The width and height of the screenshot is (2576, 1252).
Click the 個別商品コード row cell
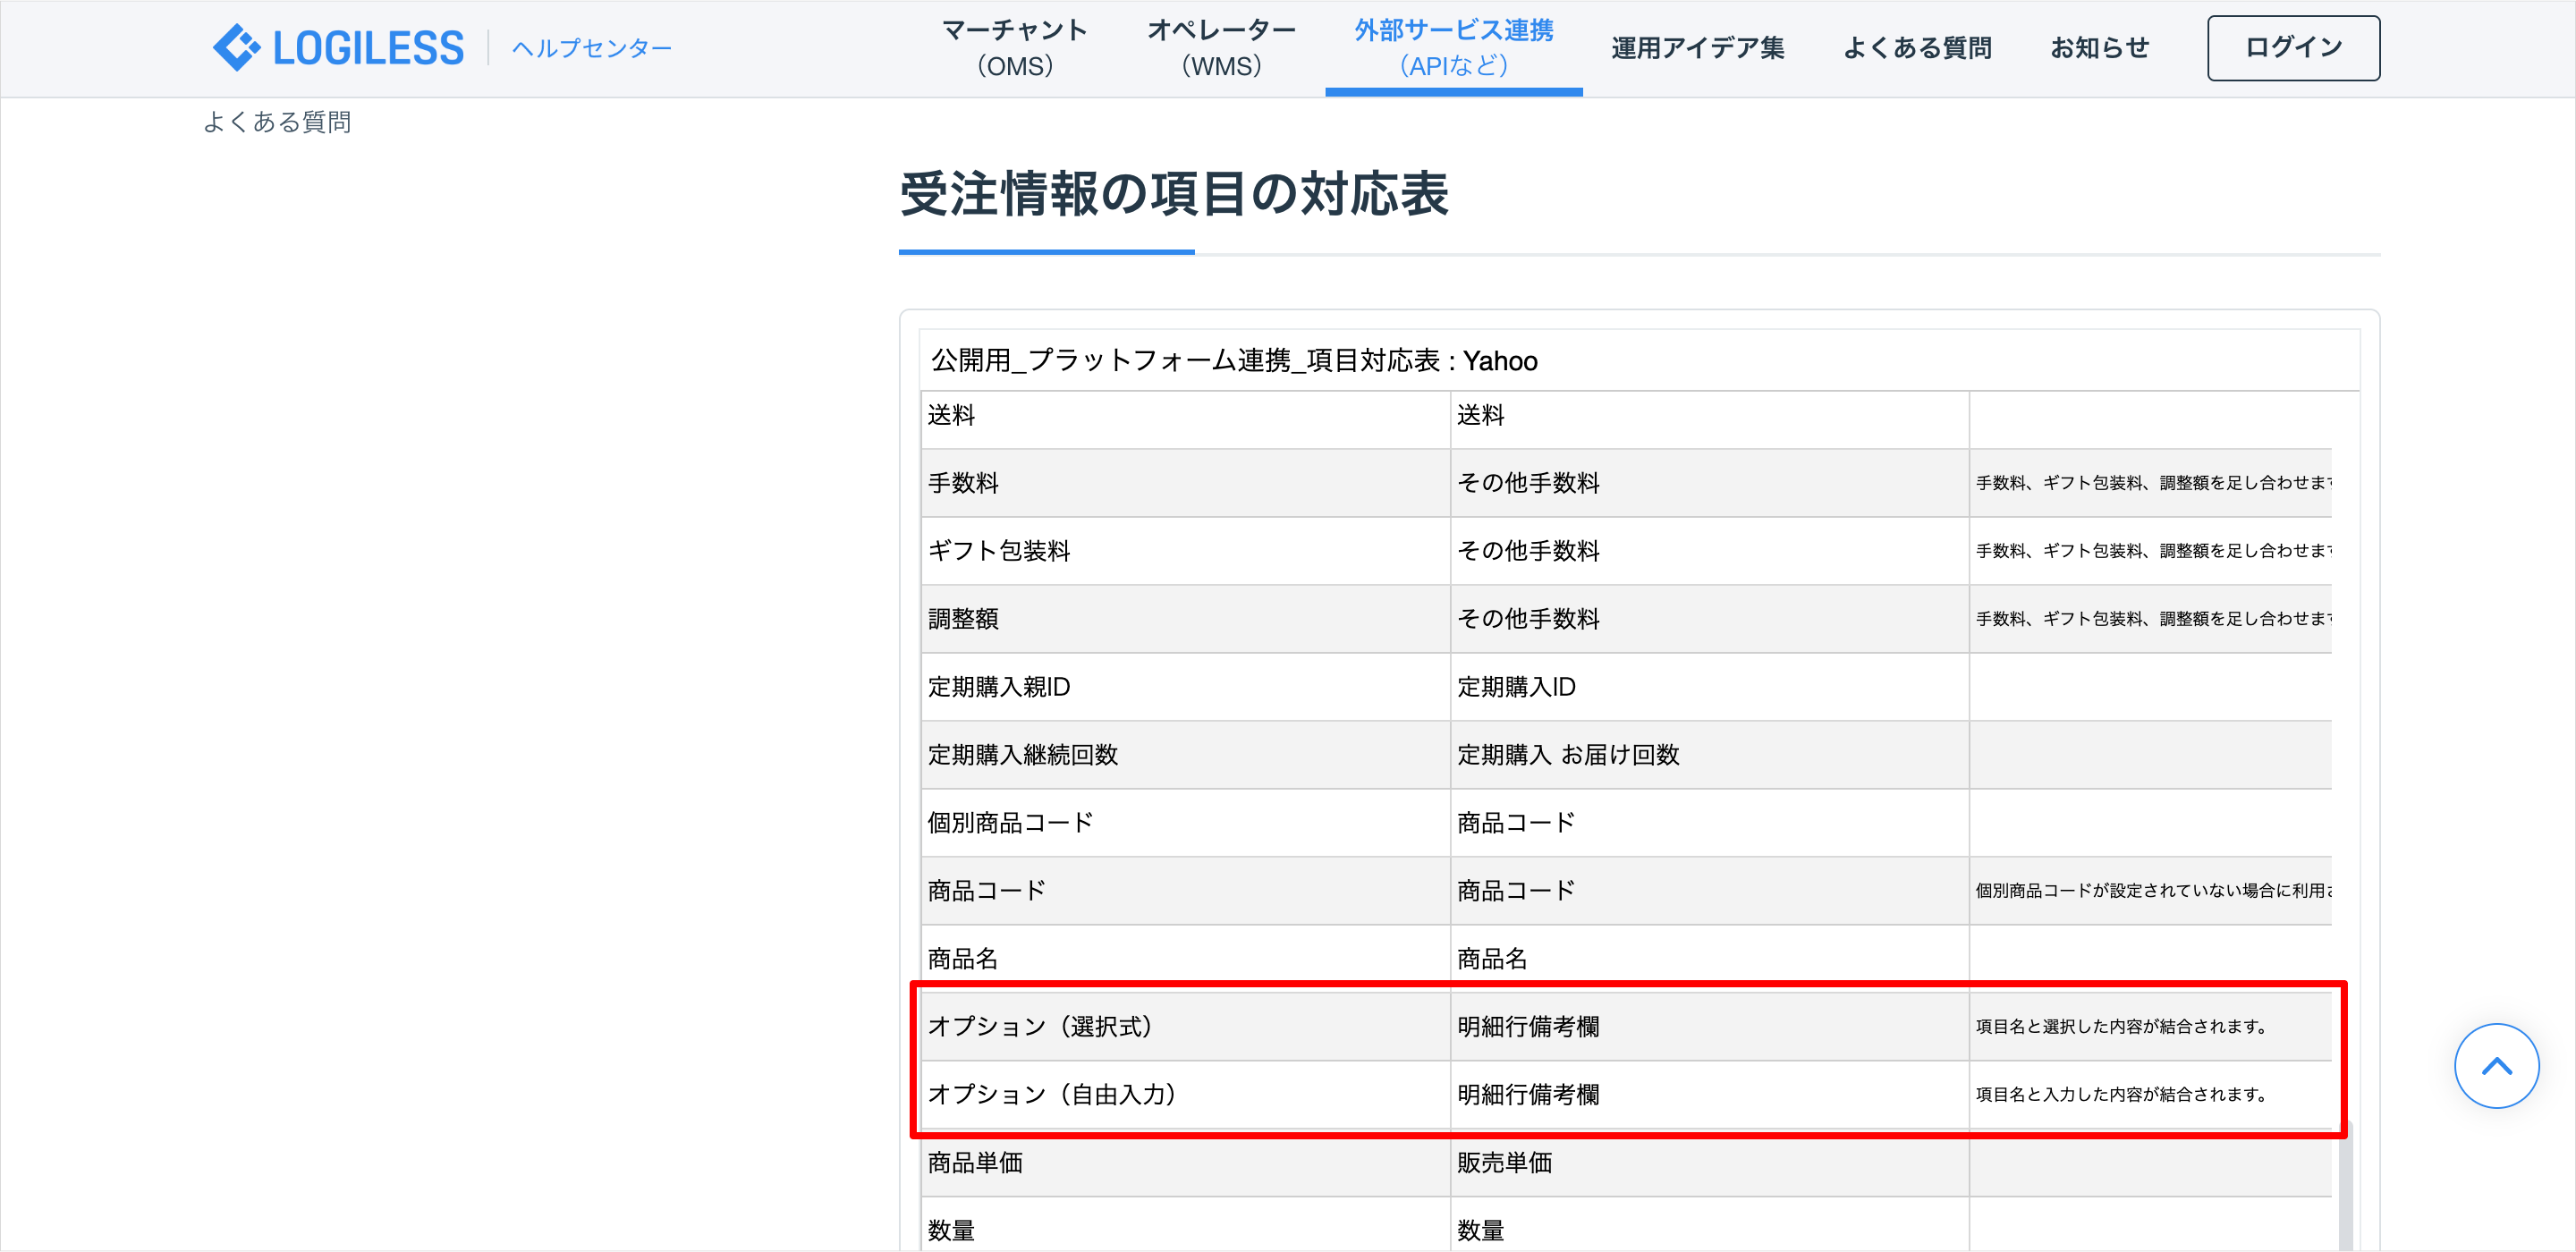1010,822
